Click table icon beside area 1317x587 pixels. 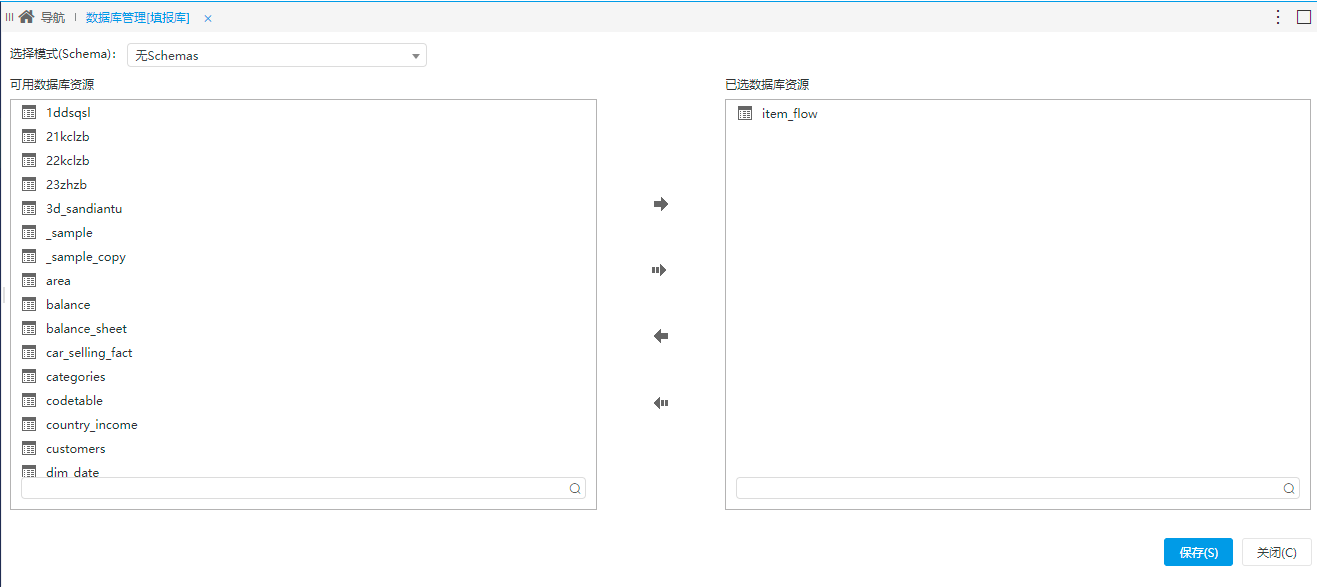tap(29, 281)
